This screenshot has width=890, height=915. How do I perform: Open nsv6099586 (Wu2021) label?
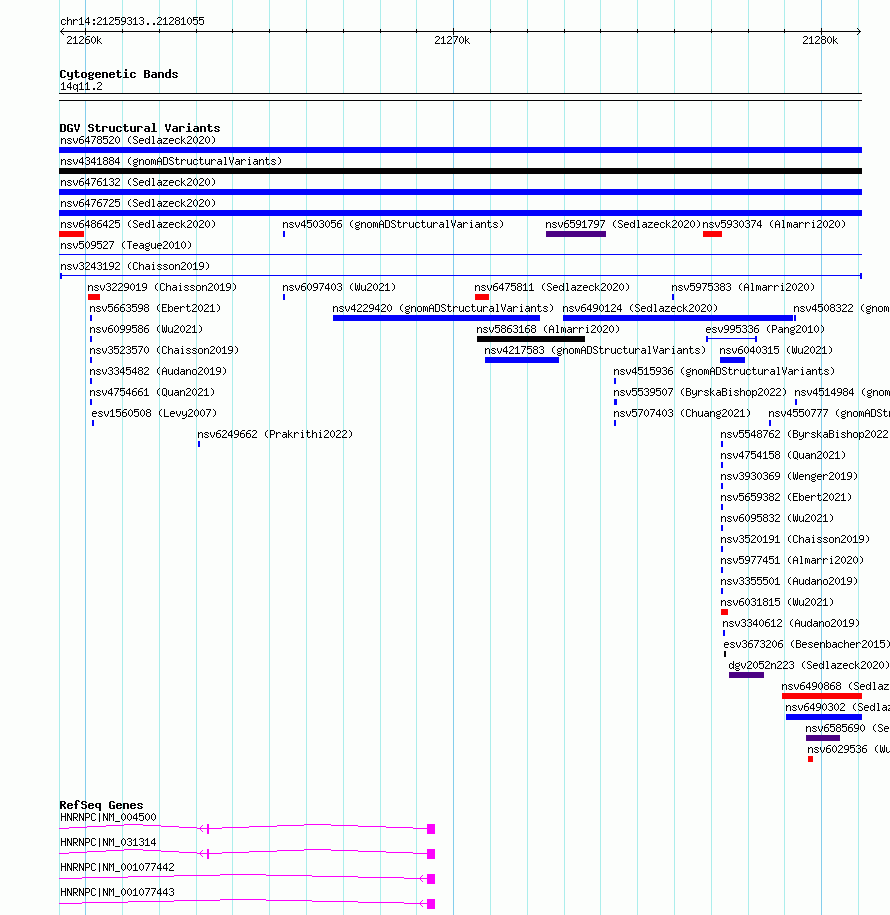(146, 329)
